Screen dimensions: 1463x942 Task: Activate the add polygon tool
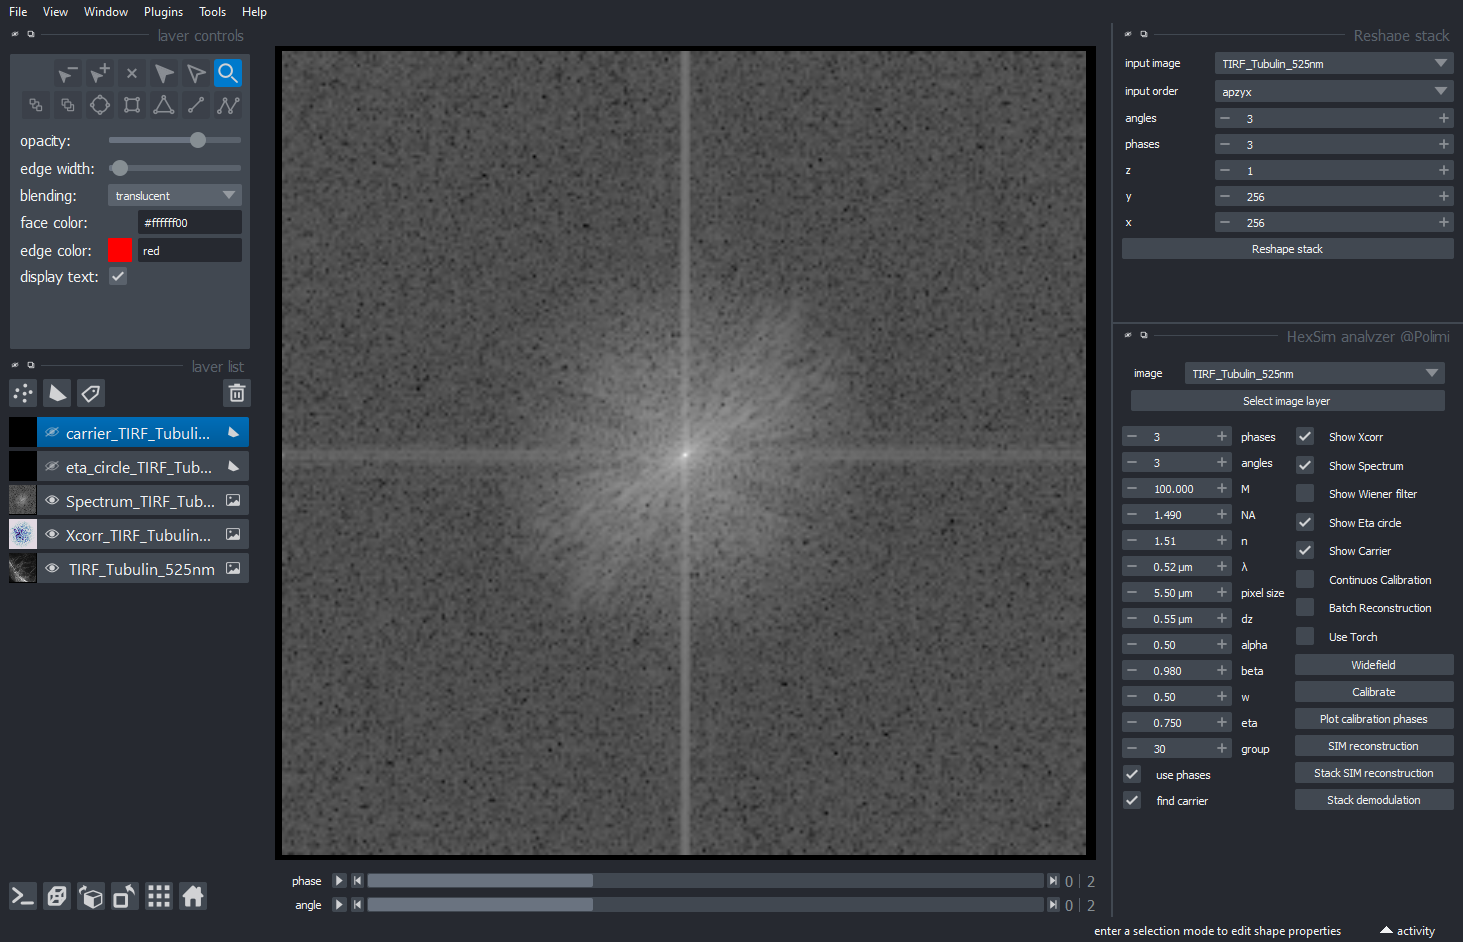click(x=164, y=105)
